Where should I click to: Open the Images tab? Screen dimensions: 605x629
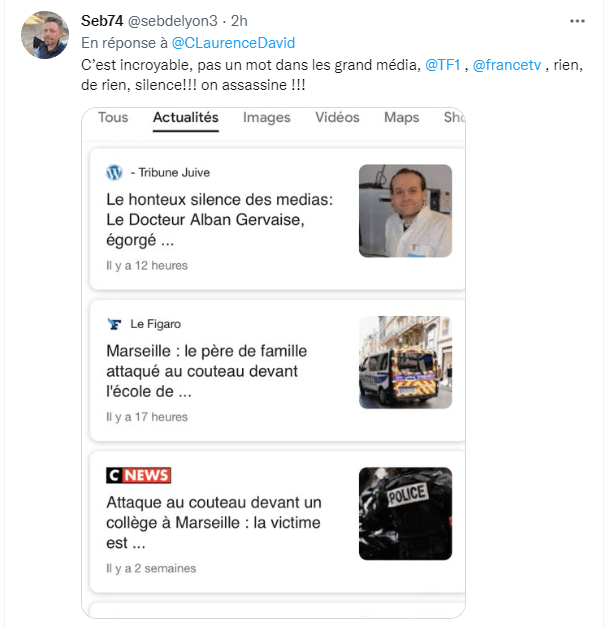pyautogui.click(x=266, y=118)
